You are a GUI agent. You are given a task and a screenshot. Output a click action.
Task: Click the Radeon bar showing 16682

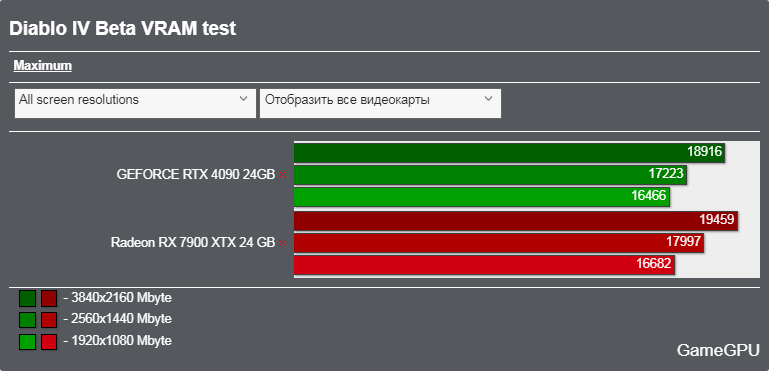(484, 265)
